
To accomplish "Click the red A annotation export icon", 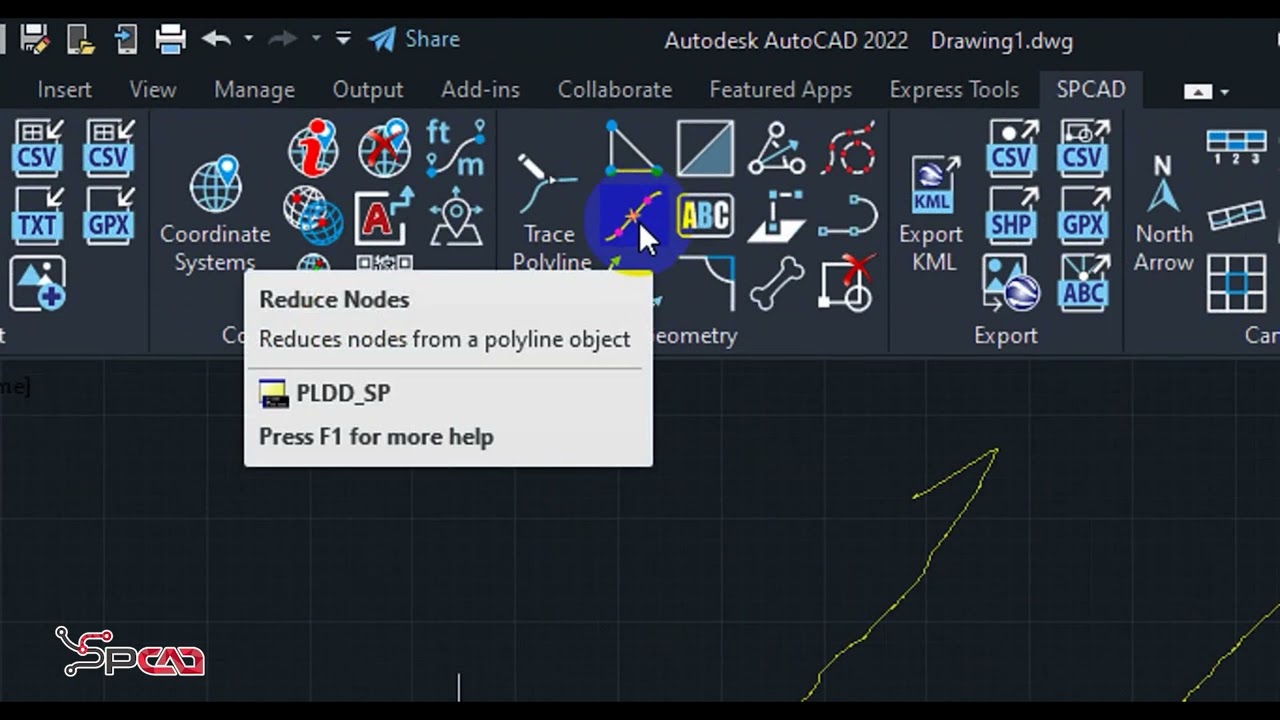I will [384, 216].
